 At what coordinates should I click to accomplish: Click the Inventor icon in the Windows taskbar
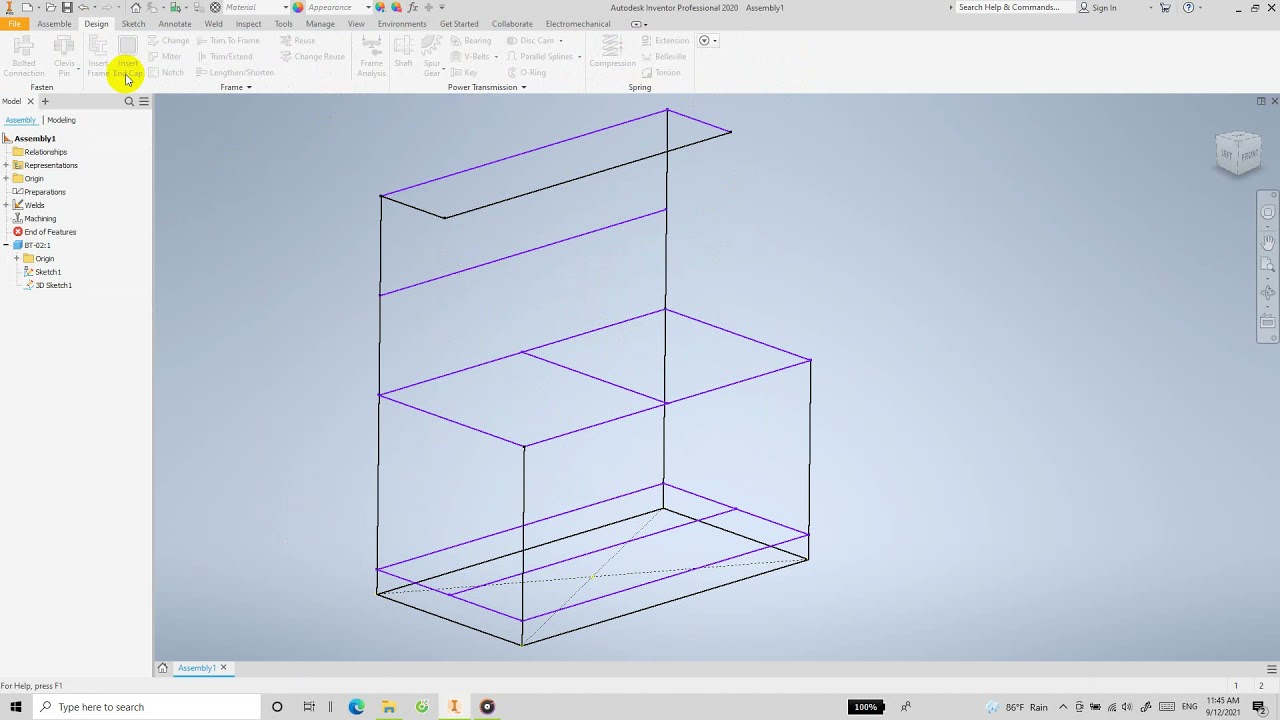coord(454,707)
